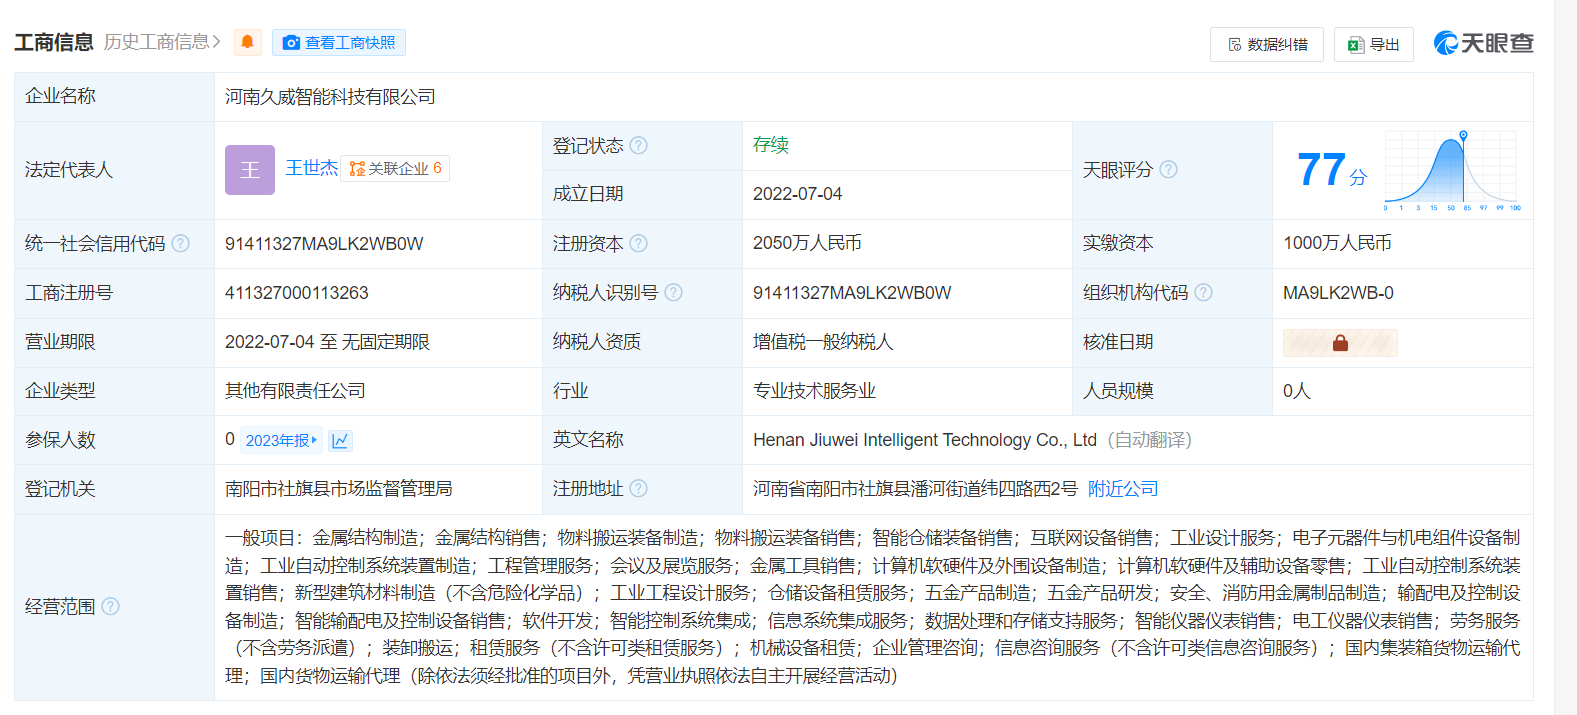Click the 存续 status text
The width and height of the screenshot is (1577, 715).
point(771,145)
